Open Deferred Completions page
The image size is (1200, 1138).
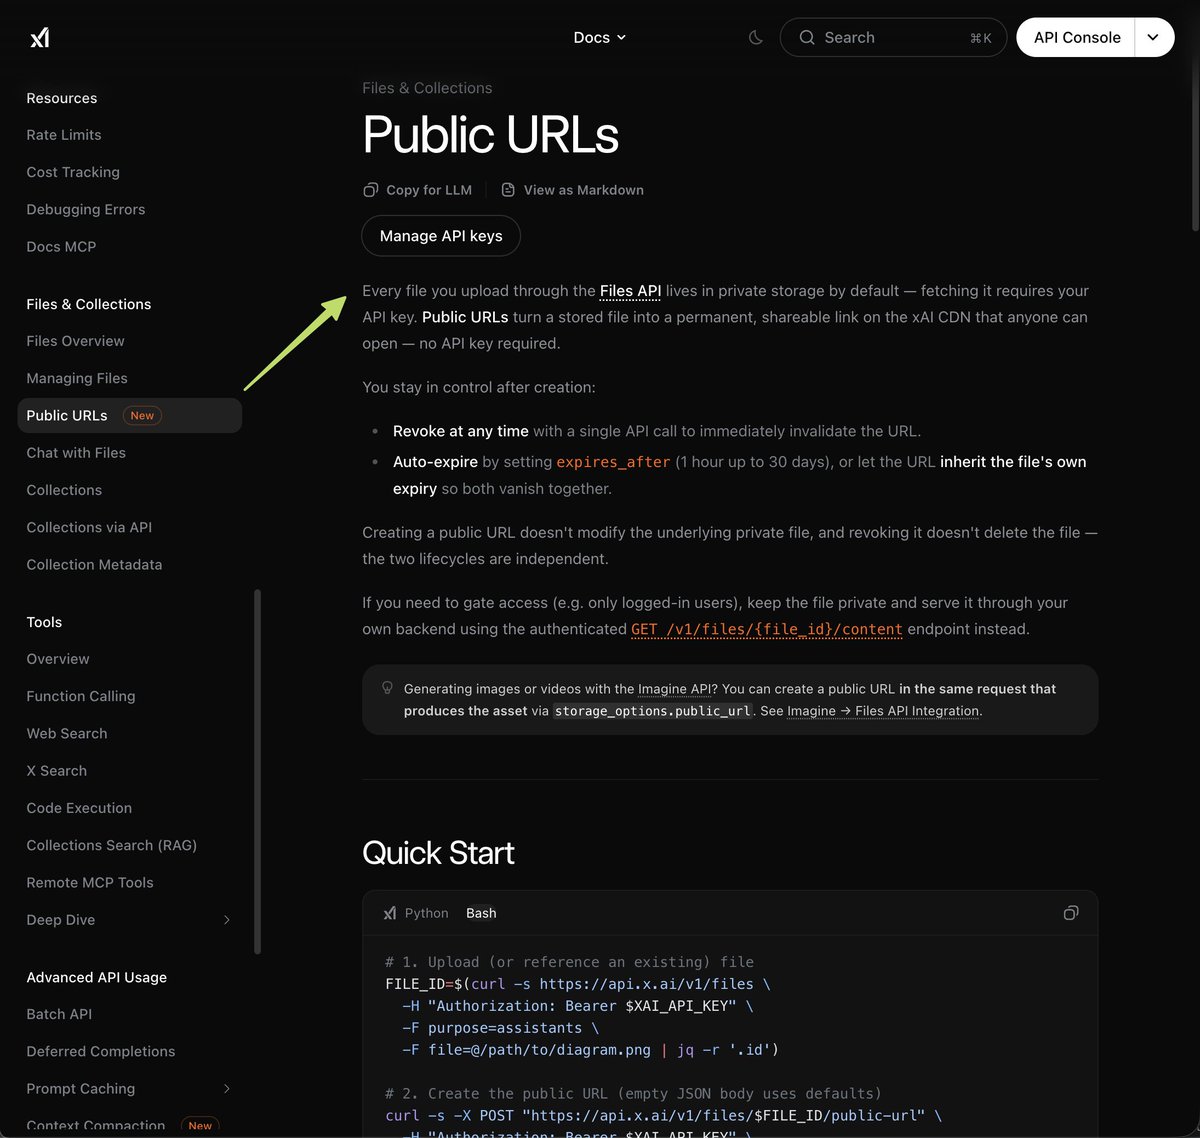click(x=101, y=1051)
